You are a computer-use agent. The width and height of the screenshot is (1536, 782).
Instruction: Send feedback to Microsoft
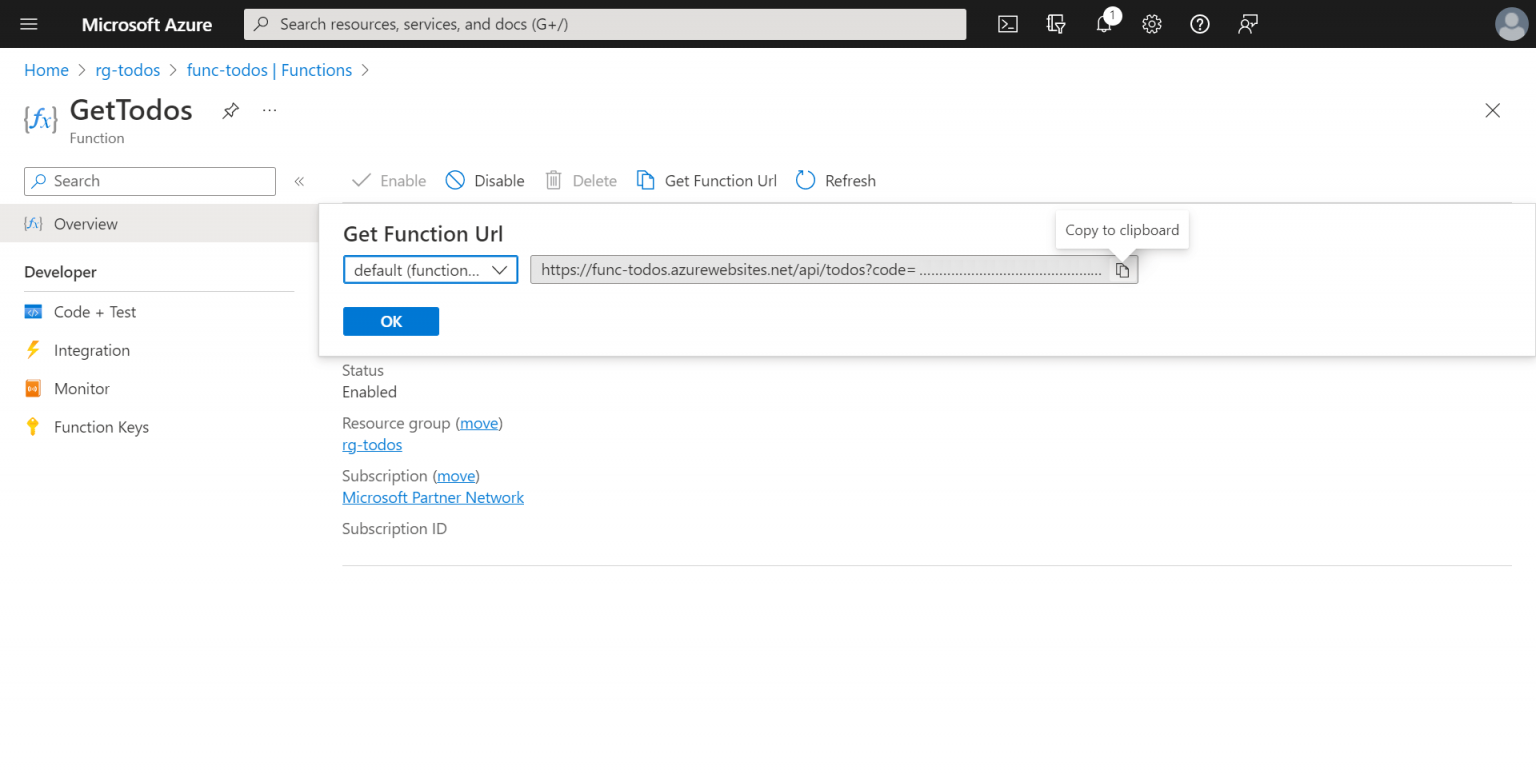[1247, 23]
